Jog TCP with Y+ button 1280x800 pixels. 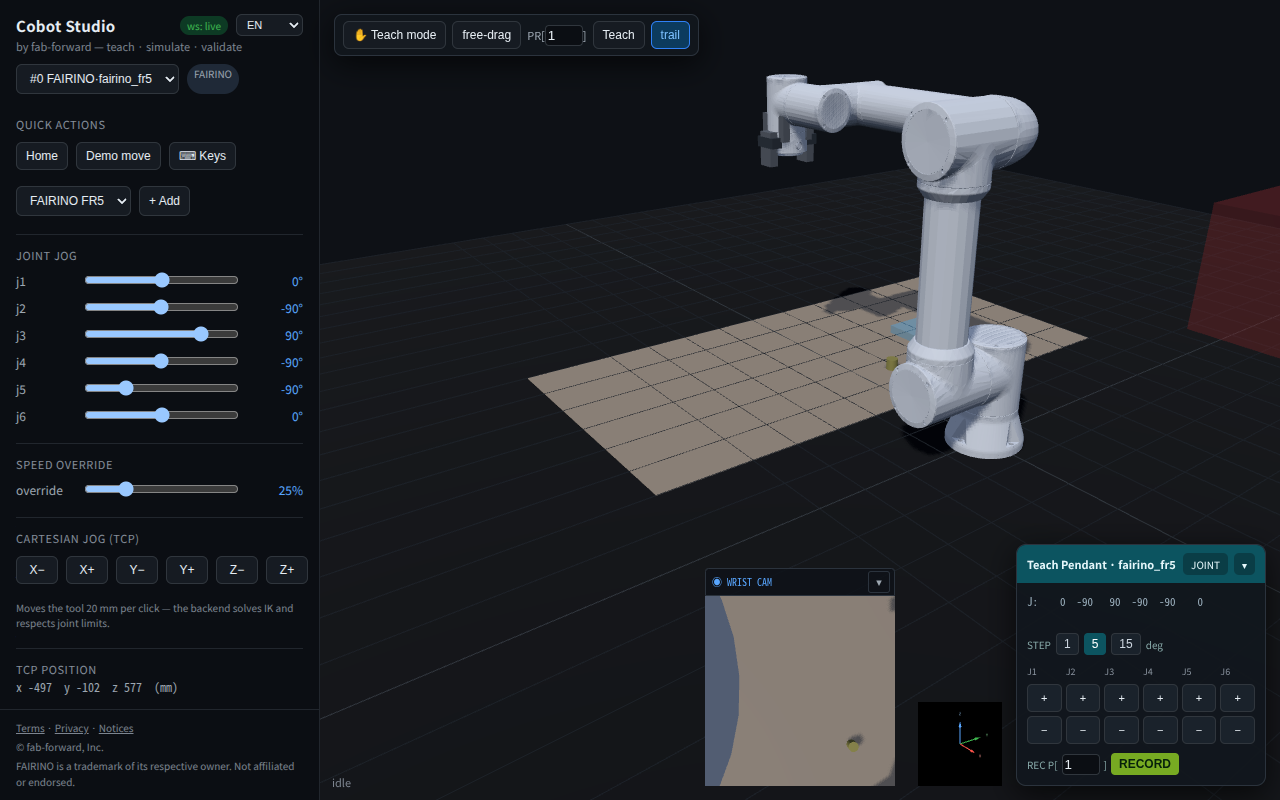click(x=187, y=570)
